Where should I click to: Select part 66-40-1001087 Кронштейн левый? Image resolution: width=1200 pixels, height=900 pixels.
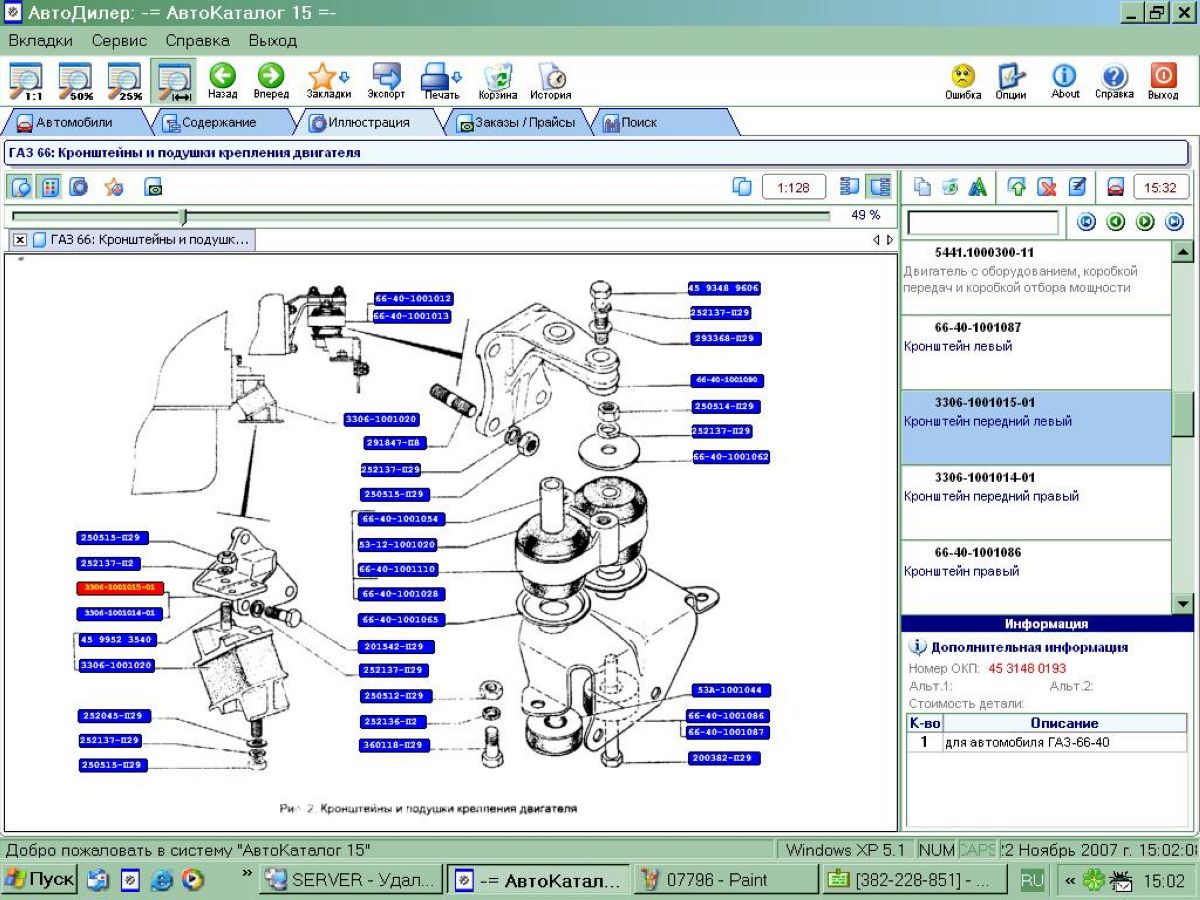click(1036, 353)
